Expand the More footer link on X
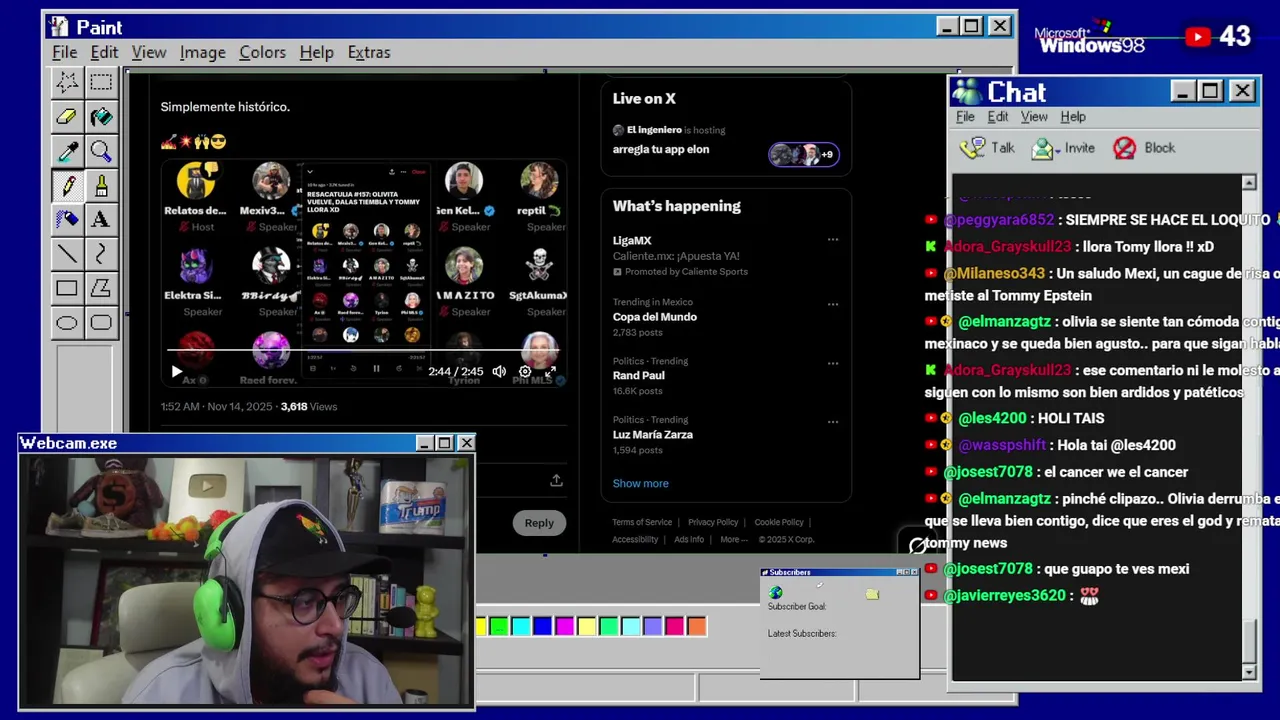This screenshot has height=720, width=1280. point(734,539)
